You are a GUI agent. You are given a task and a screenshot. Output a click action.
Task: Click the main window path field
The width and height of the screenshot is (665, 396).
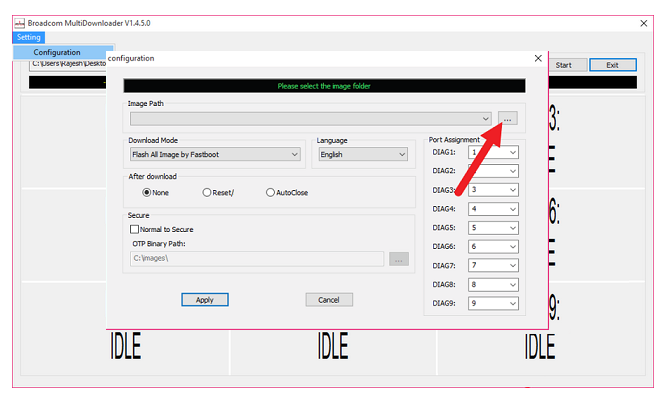point(68,64)
